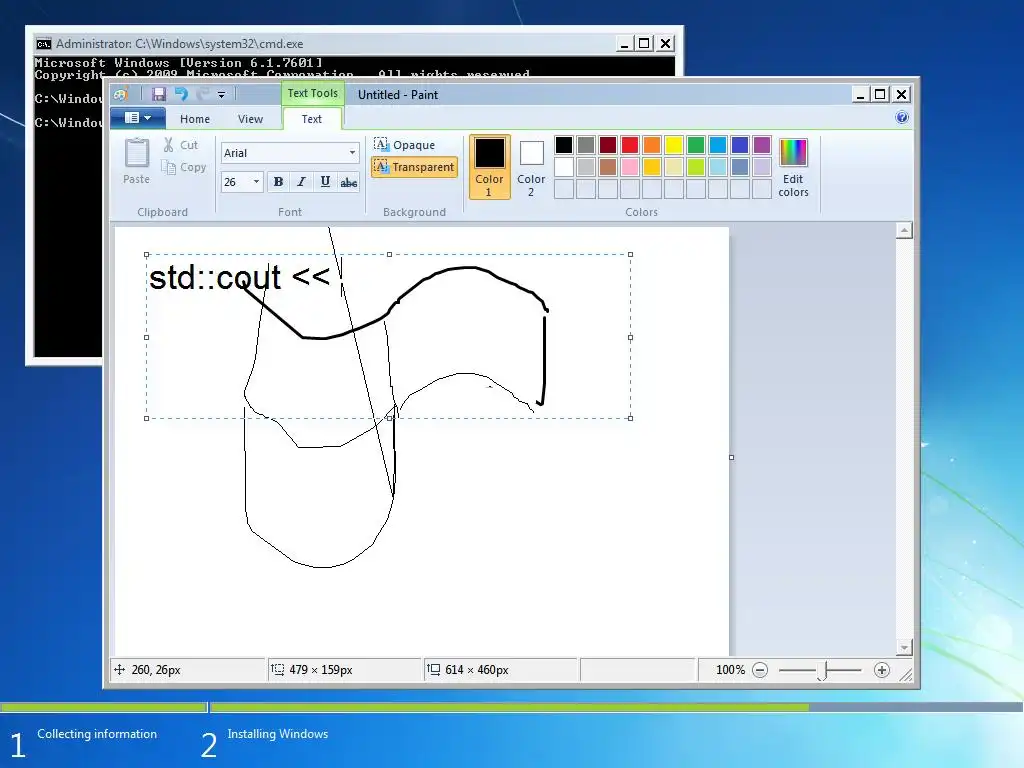The image size is (1024, 768).
Task: Switch to the Home ribbon tab
Action: 195,119
